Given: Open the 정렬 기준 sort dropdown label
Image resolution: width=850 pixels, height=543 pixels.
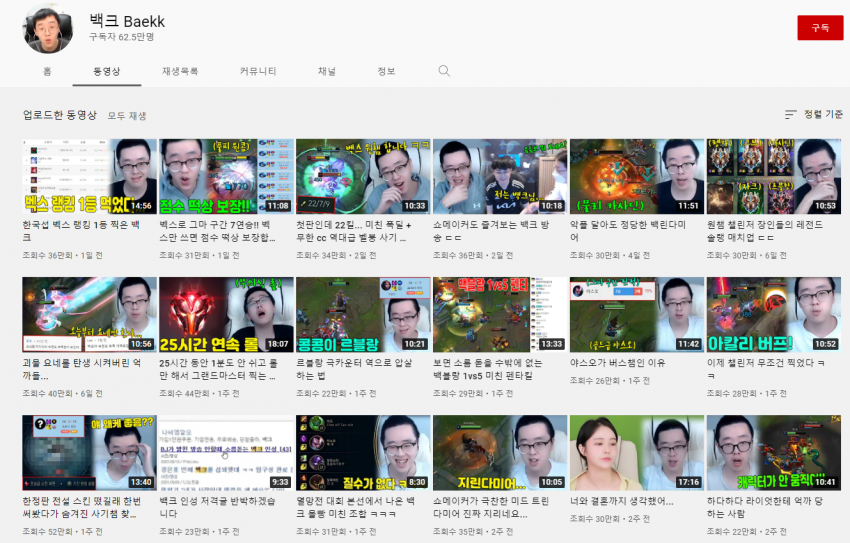Looking at the screenshot, I should point(823,114).
